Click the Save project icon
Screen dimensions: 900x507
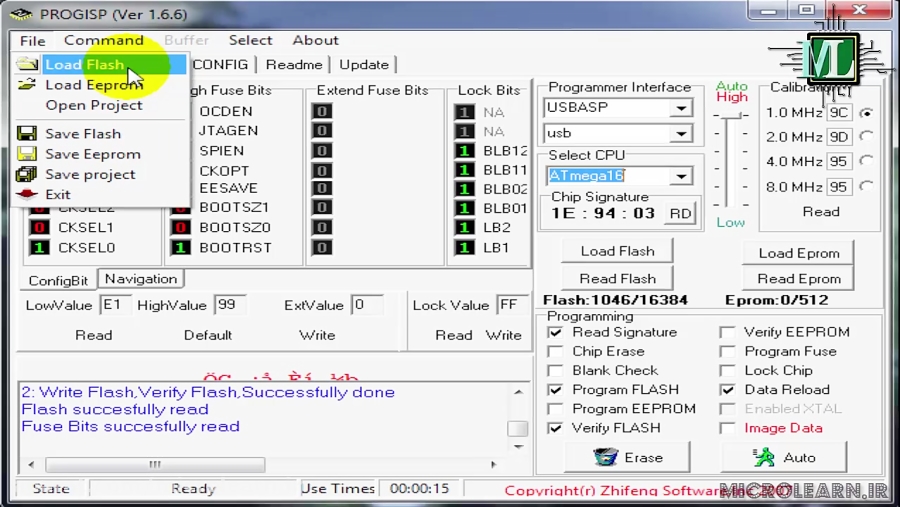click(27, 174)
